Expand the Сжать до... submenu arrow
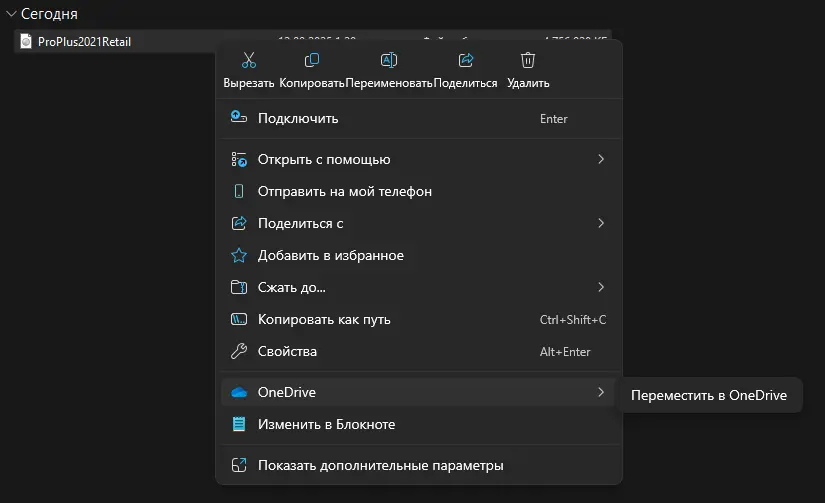This screenshot has height=503, width=825. coord(600,287)
